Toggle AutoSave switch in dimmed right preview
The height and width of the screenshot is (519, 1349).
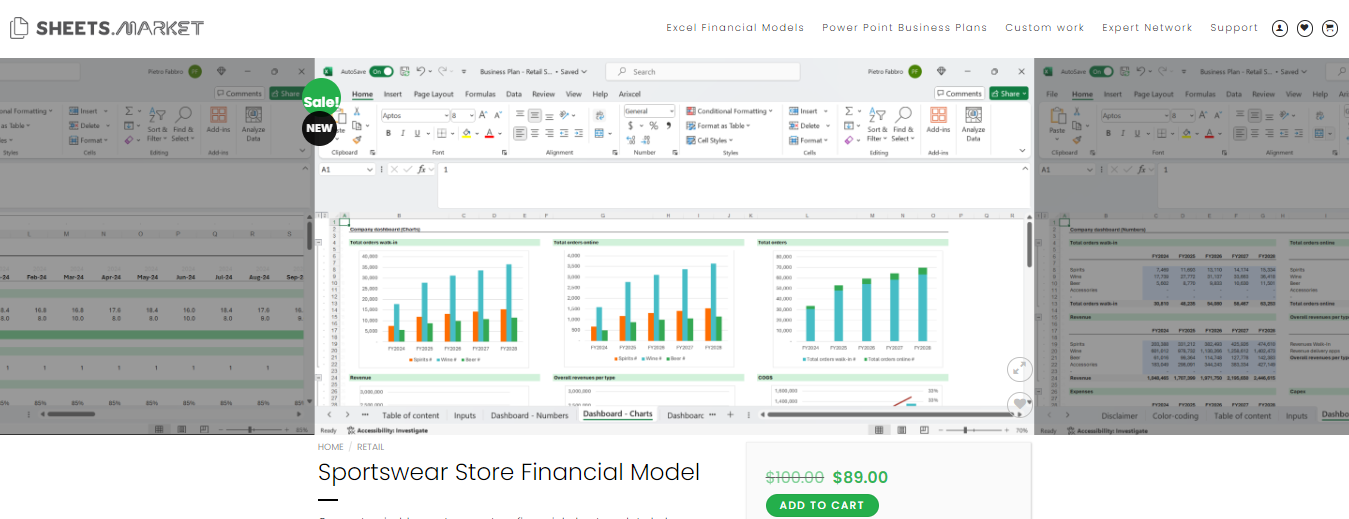click(x=1101, y=71)
